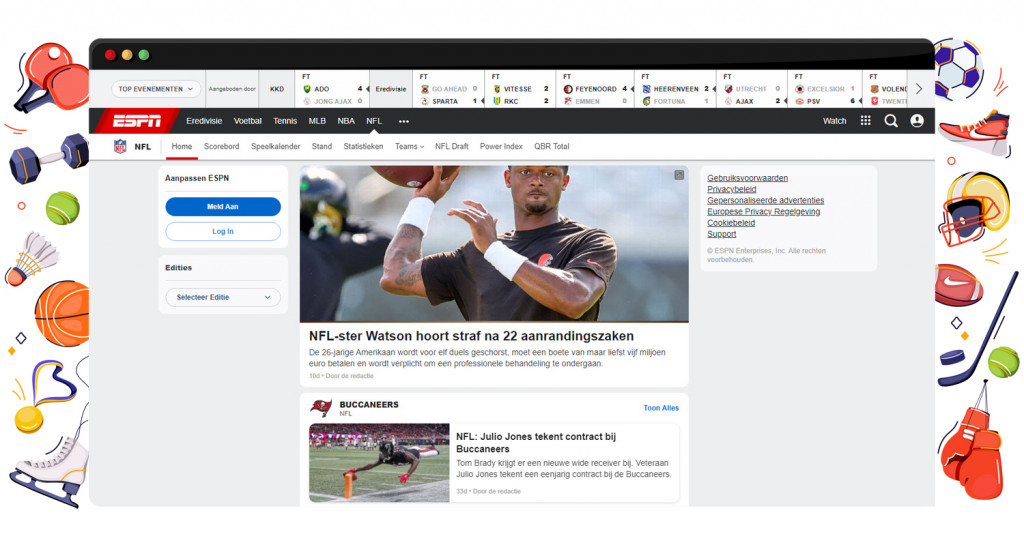Open the Power Index tab

(501, 146)
